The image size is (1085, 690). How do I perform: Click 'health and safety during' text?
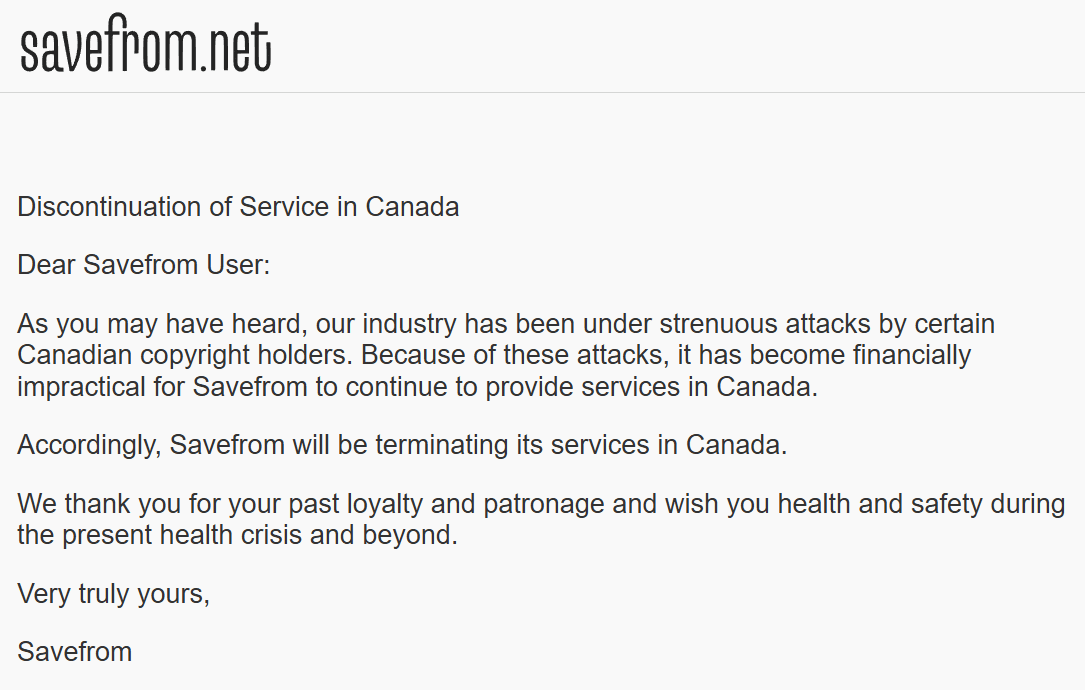click(x=921, y=504)
